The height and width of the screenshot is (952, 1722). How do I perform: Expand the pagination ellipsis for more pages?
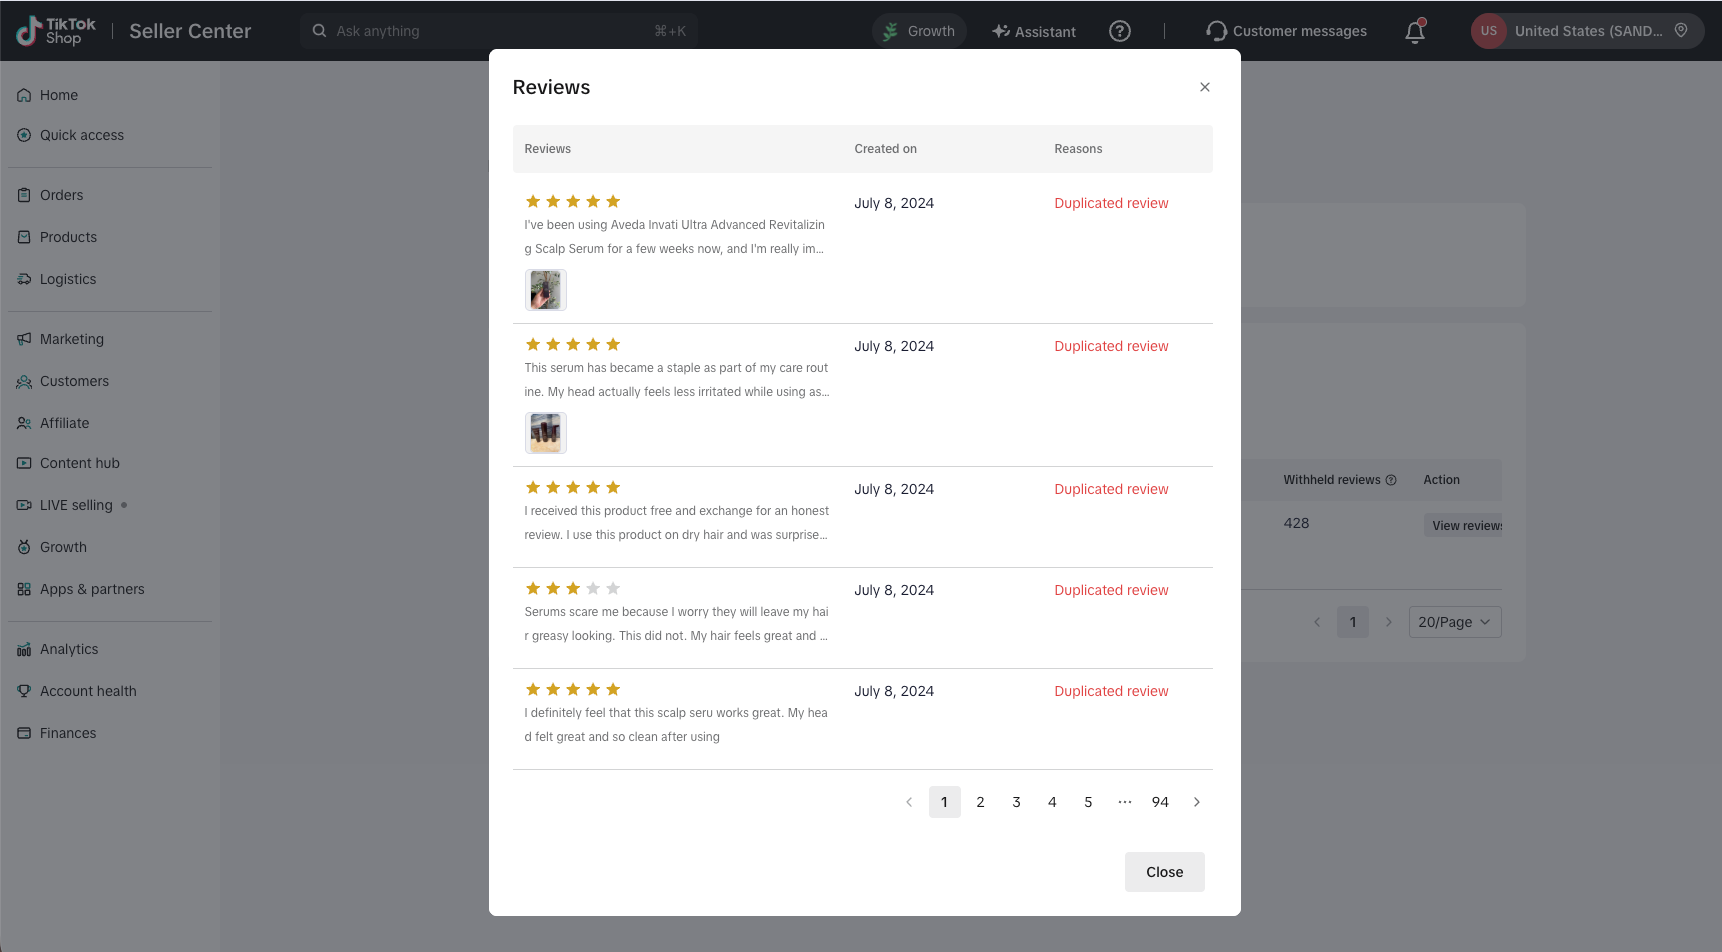tap(1125, 802)
